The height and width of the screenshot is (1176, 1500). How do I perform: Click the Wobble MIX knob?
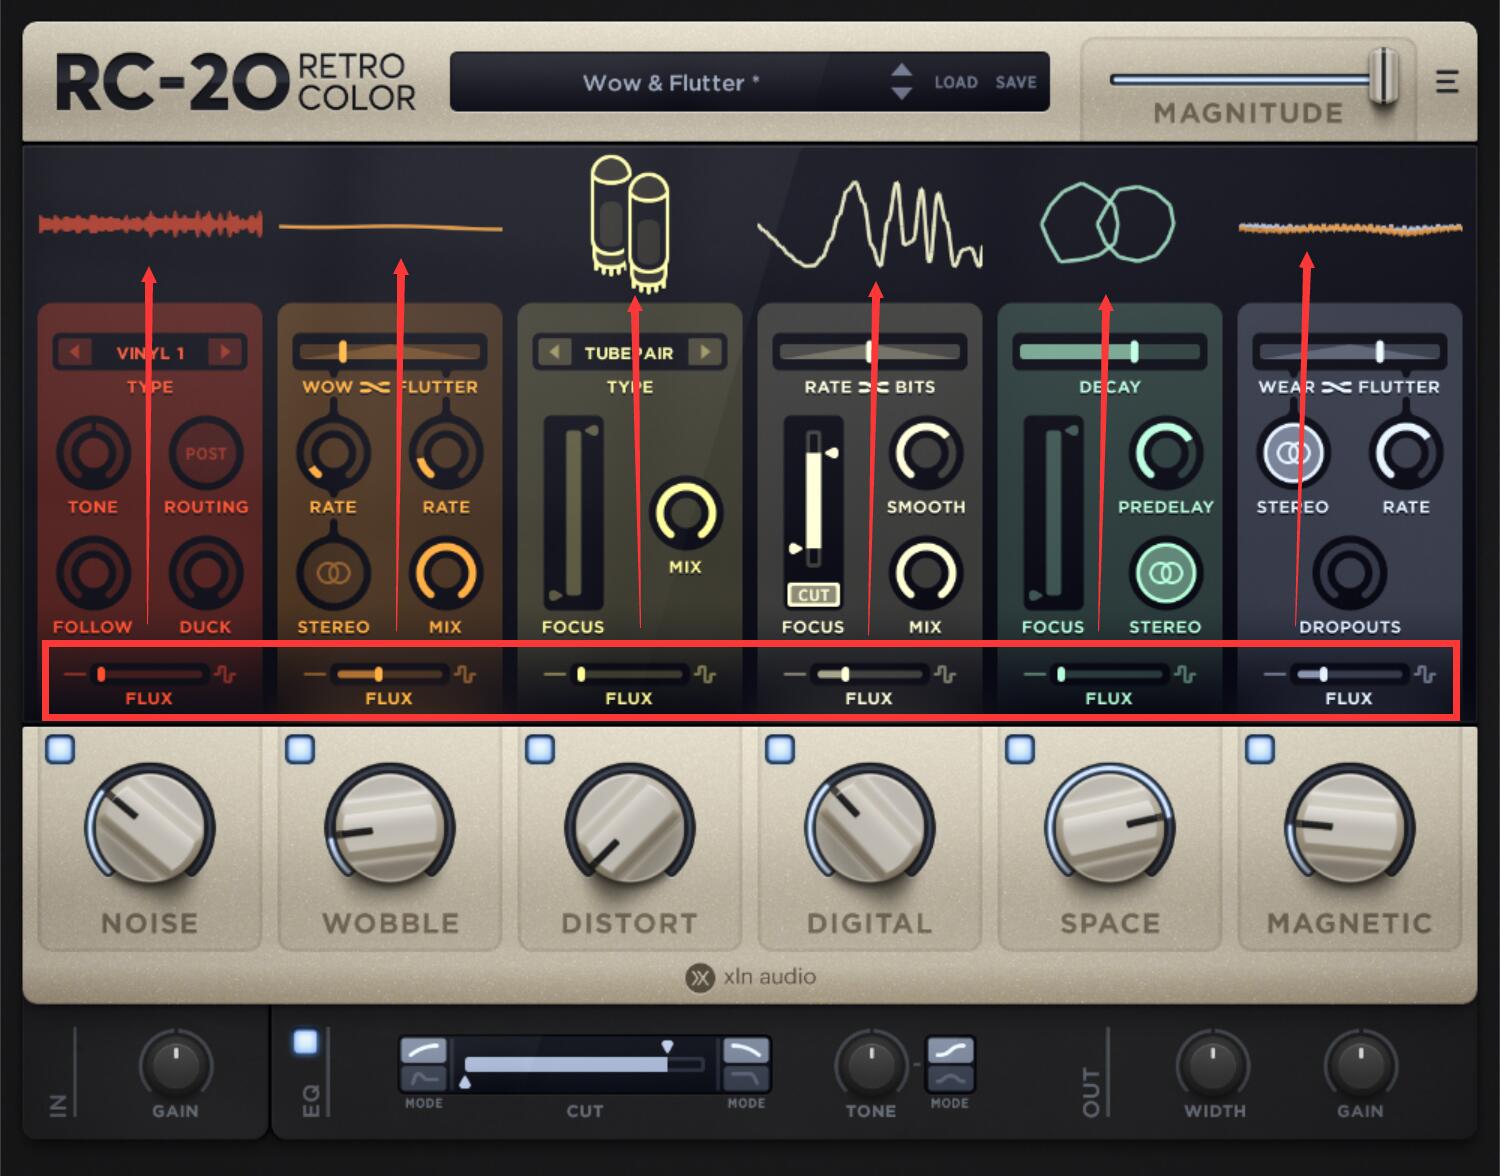(x=446, y=574)
